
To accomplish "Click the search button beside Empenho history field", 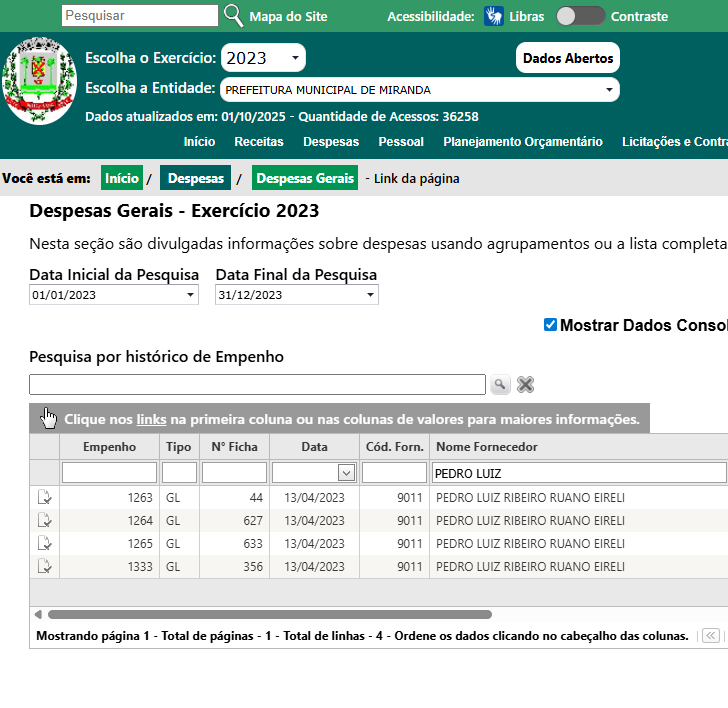I will click(500, 385).
